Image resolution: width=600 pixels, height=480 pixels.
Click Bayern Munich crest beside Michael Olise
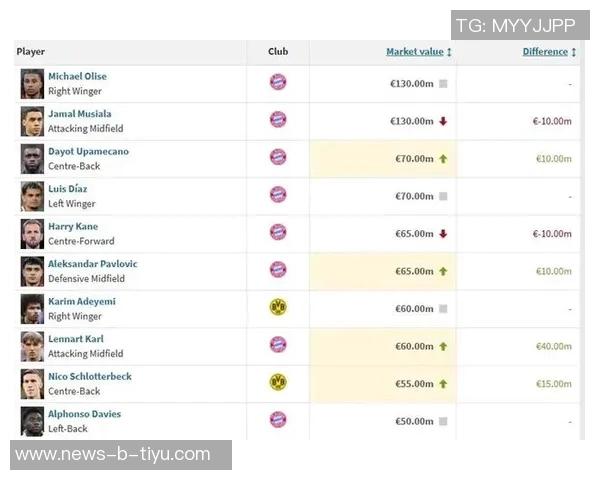(x=278, y=83)
